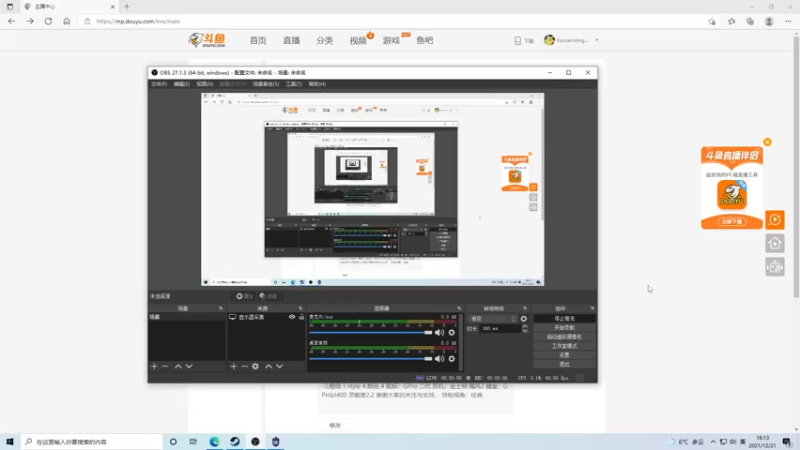Open the Edge collections icon

750,21
